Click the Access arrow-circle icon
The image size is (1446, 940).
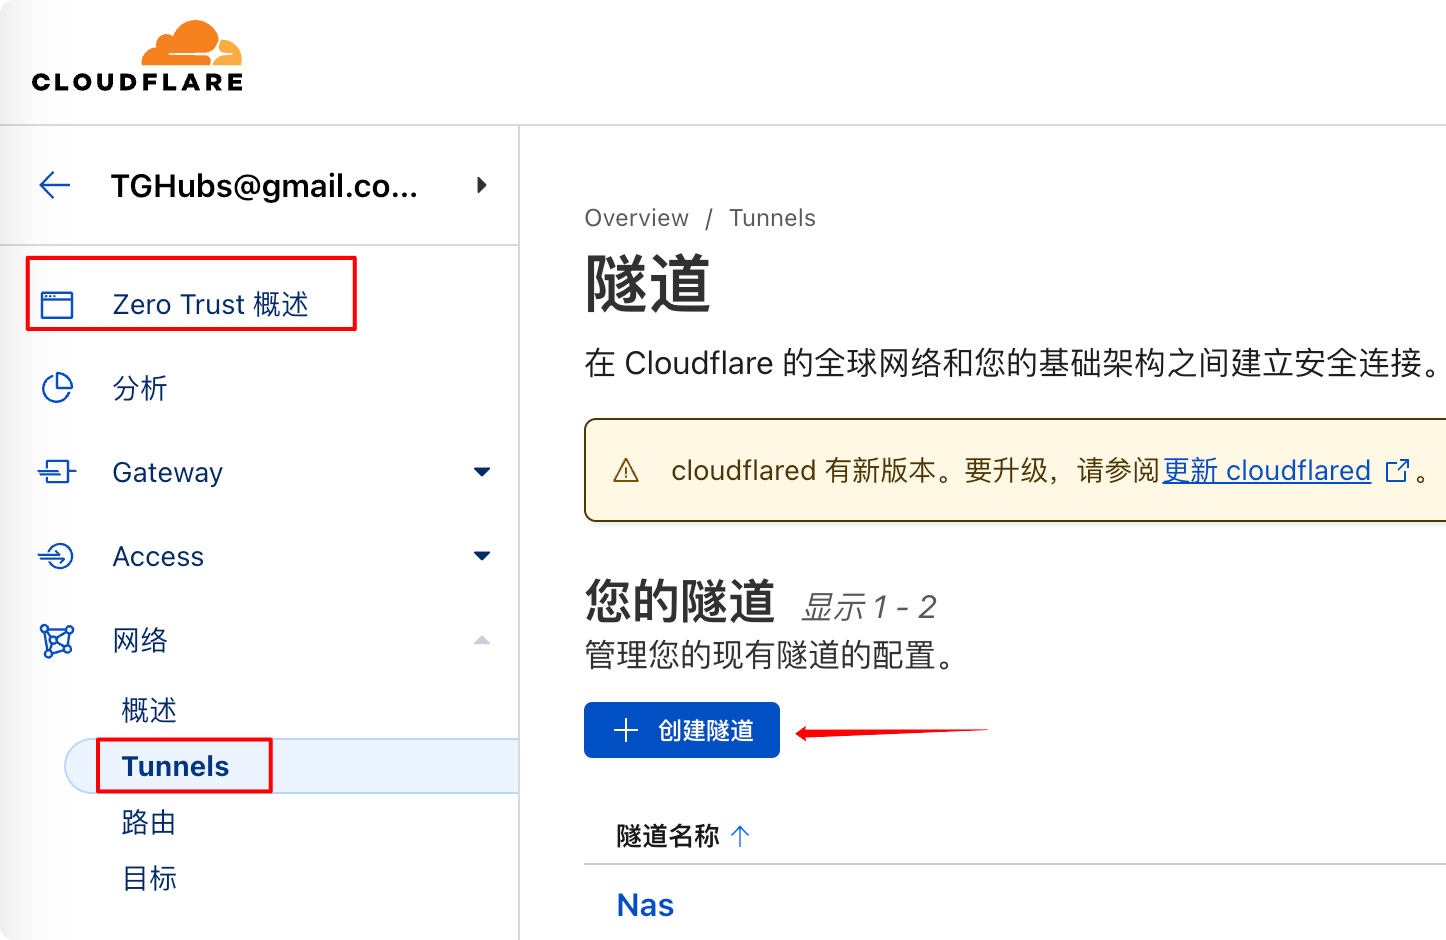(x=57, y=556)
